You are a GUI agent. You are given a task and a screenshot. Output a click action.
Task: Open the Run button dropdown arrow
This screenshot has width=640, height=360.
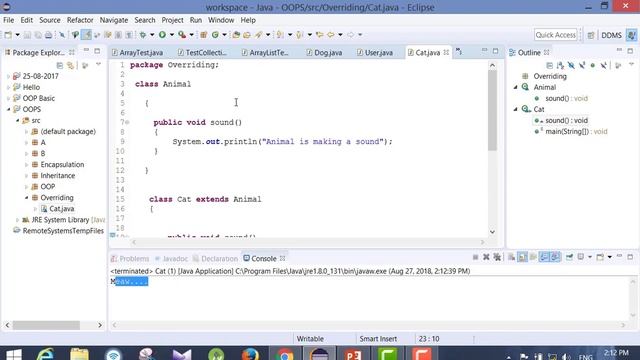point(172,35)
